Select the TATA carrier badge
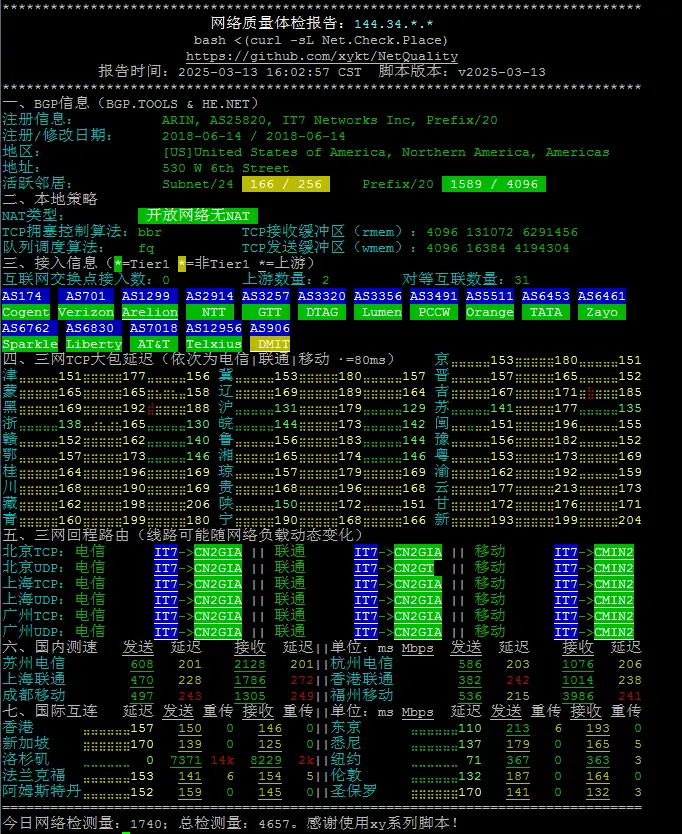682x834 pixels. [x=545, y=312]
